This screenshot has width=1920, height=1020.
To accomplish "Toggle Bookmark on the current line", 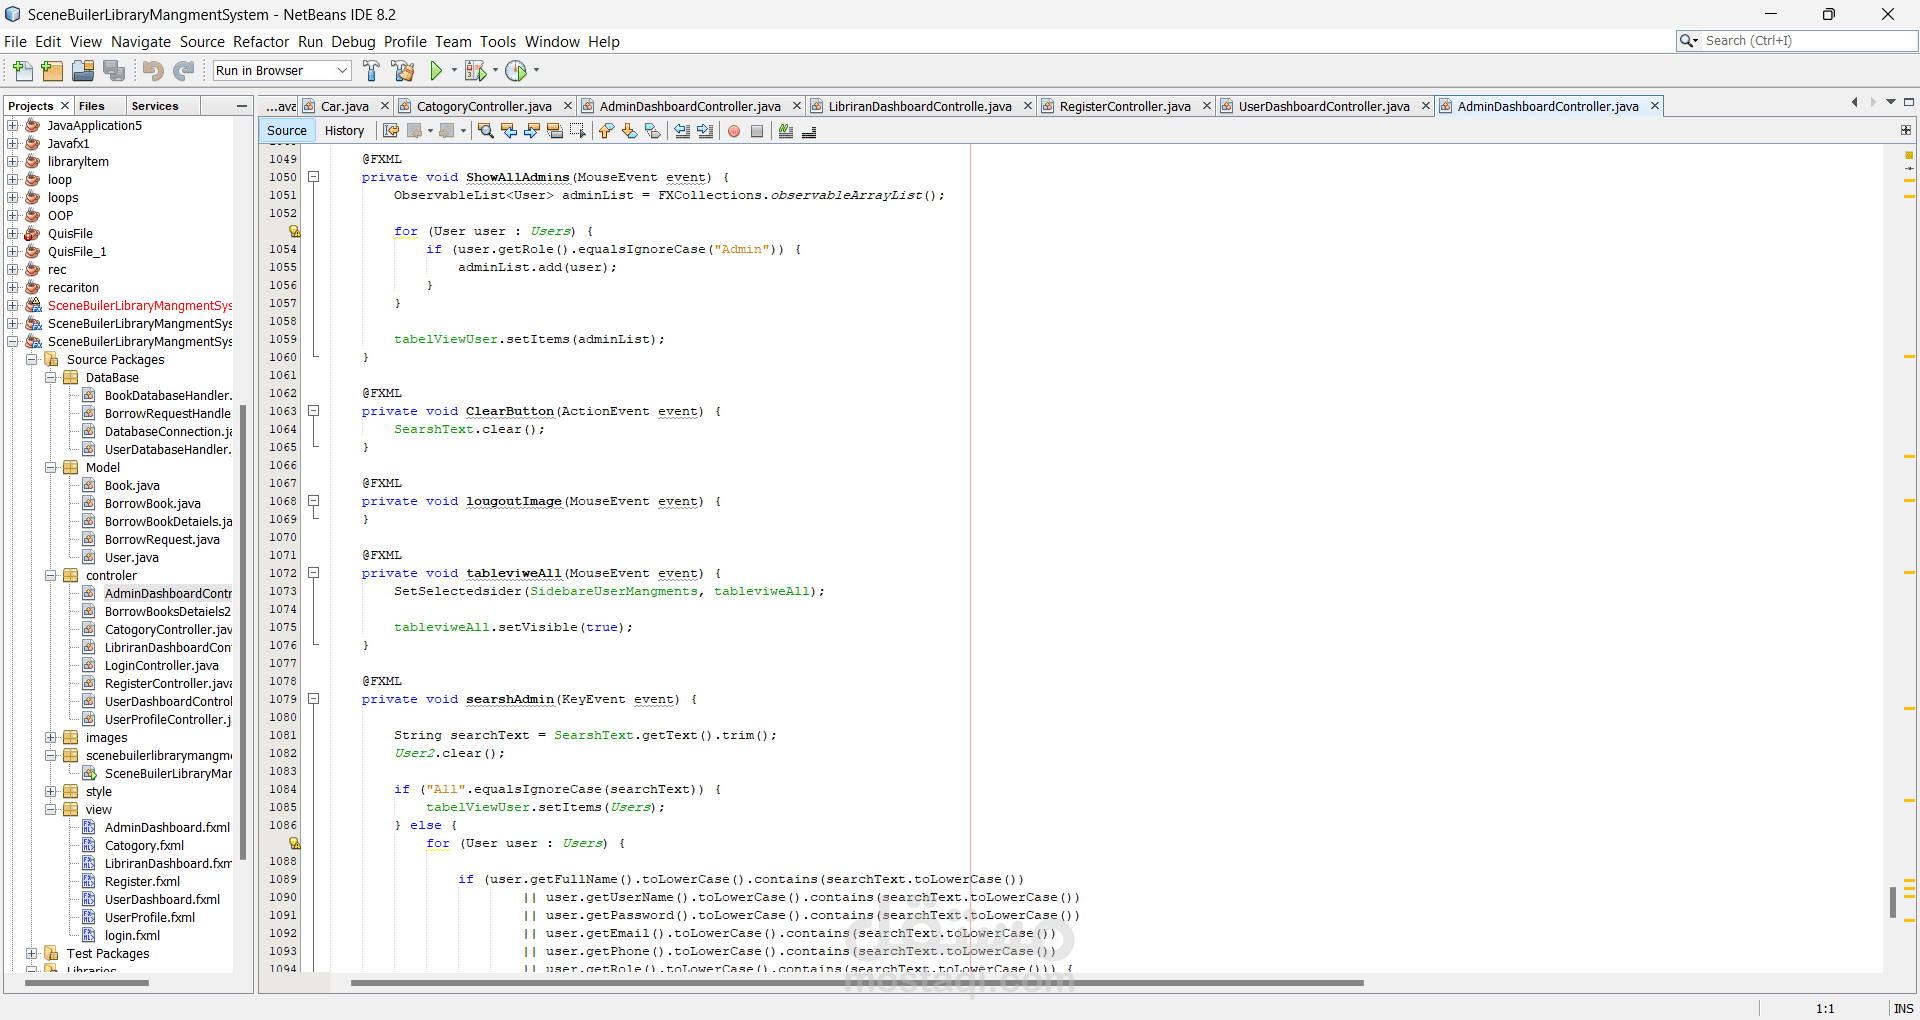I will pyautogui.click(x=652, y=131).
